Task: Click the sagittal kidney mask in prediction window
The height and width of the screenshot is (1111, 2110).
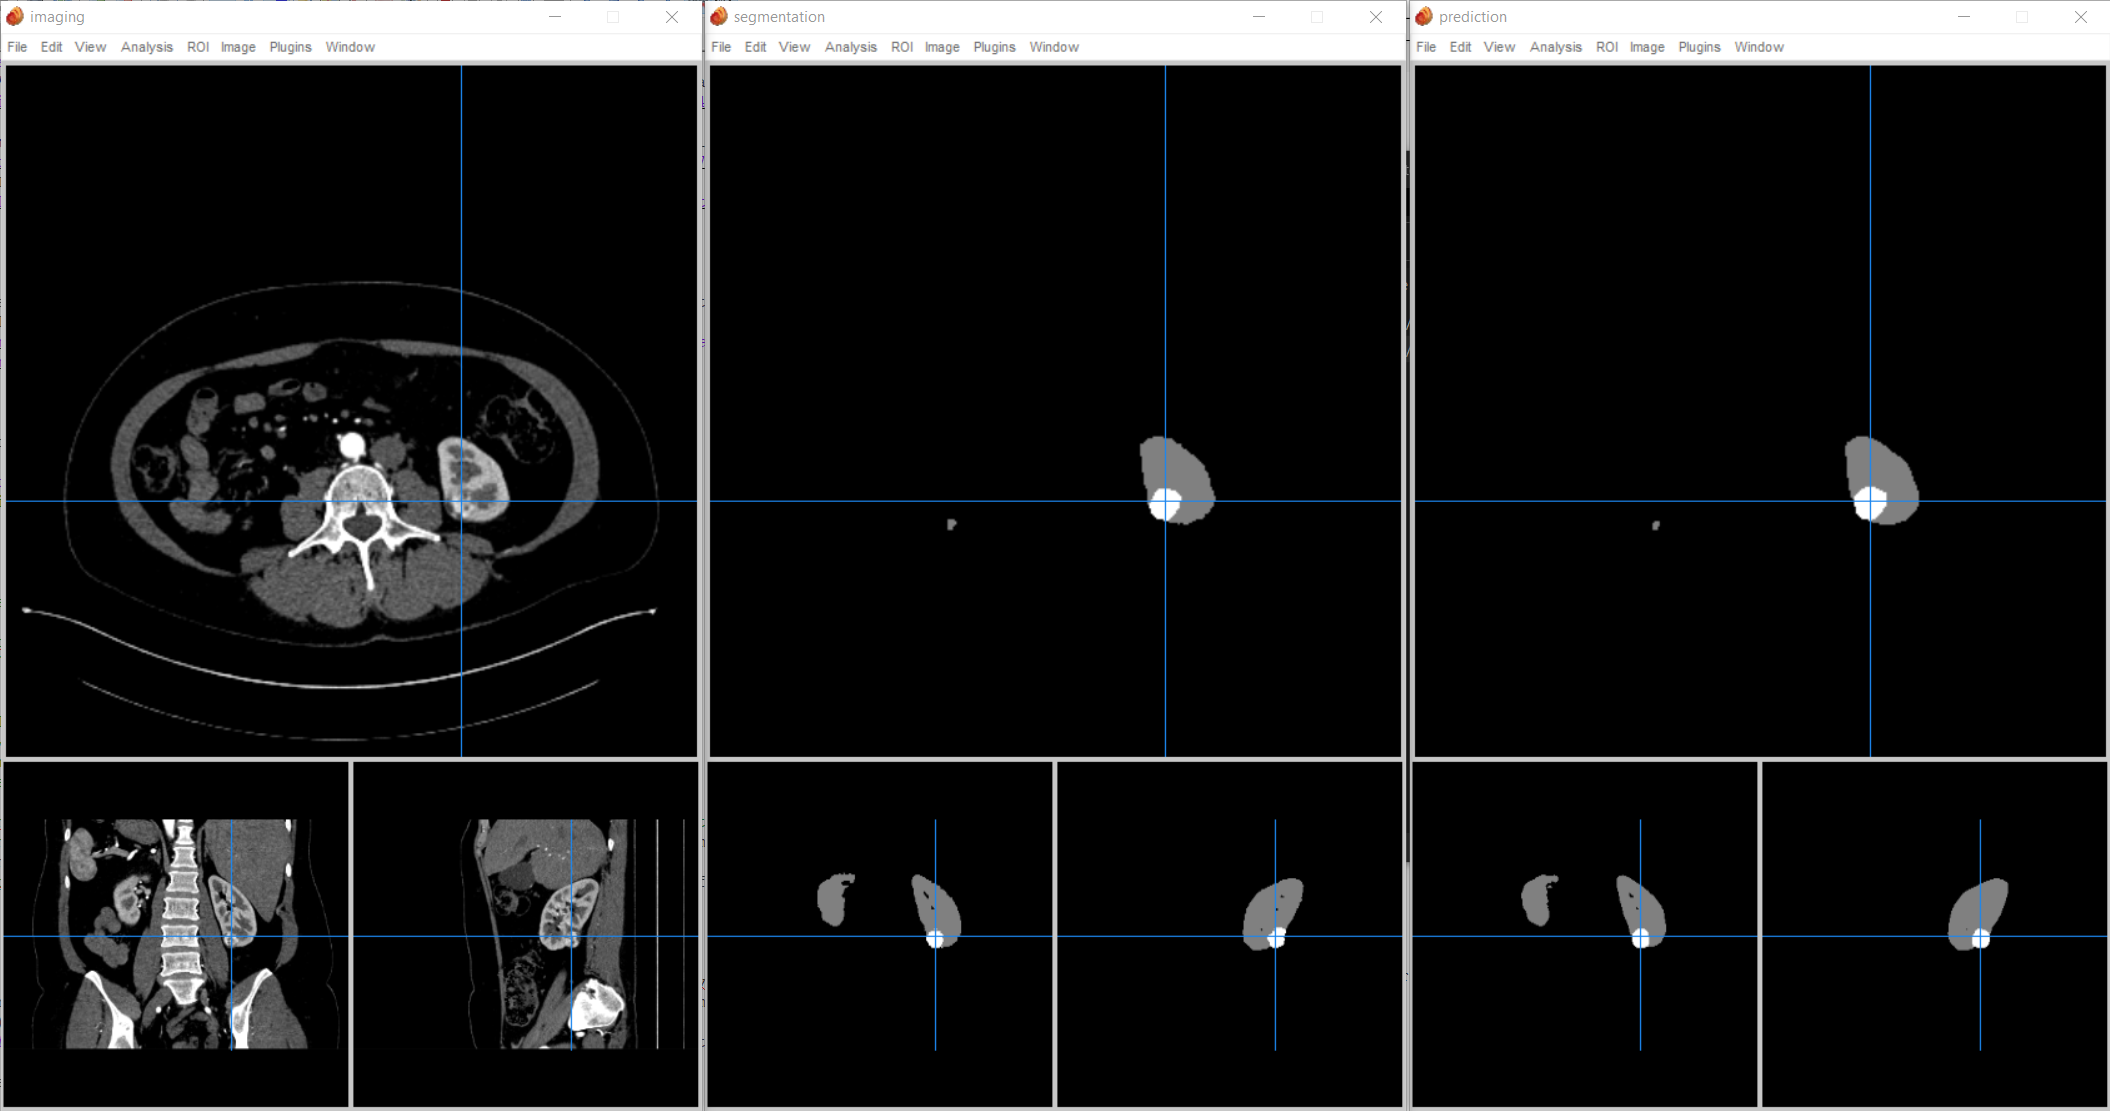Action: pos(1980,913)
